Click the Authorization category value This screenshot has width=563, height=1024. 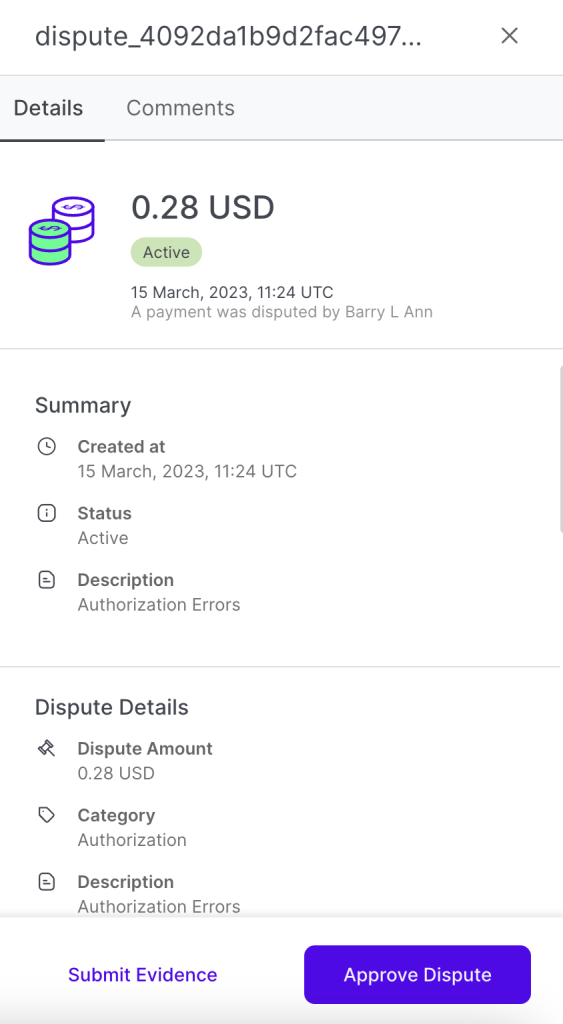tap(132, 840)
